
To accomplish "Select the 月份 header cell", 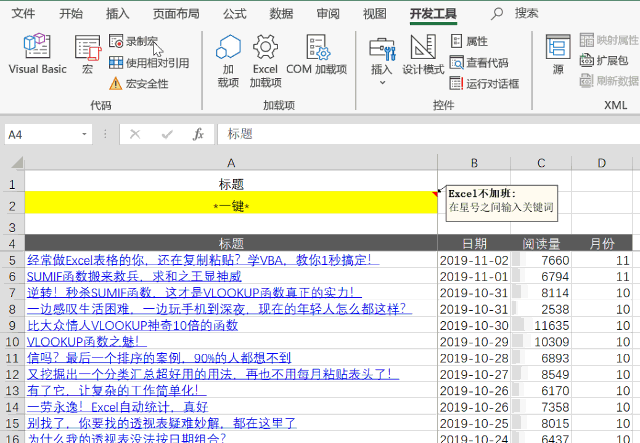I will pyautogui.click(x=602, y=243).
